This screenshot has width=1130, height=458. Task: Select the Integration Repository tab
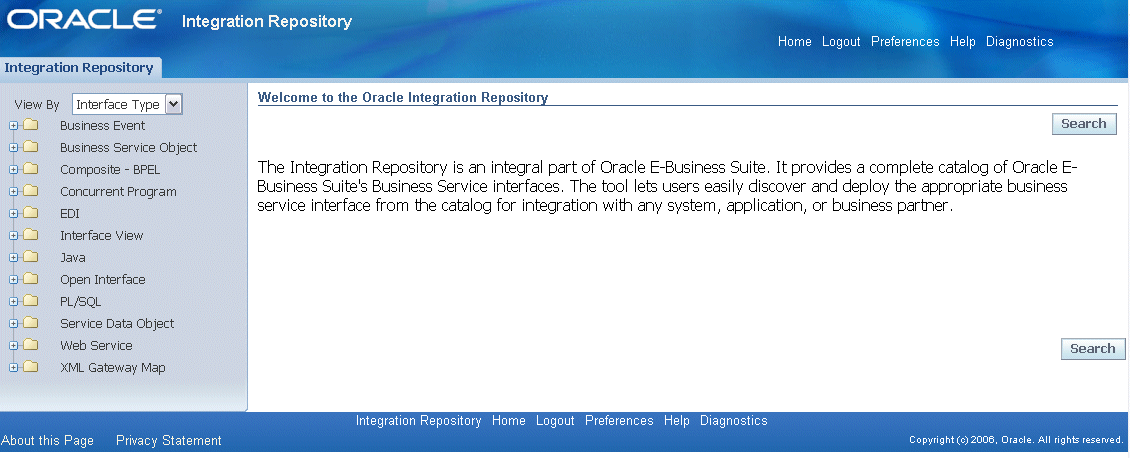[79, 68]
